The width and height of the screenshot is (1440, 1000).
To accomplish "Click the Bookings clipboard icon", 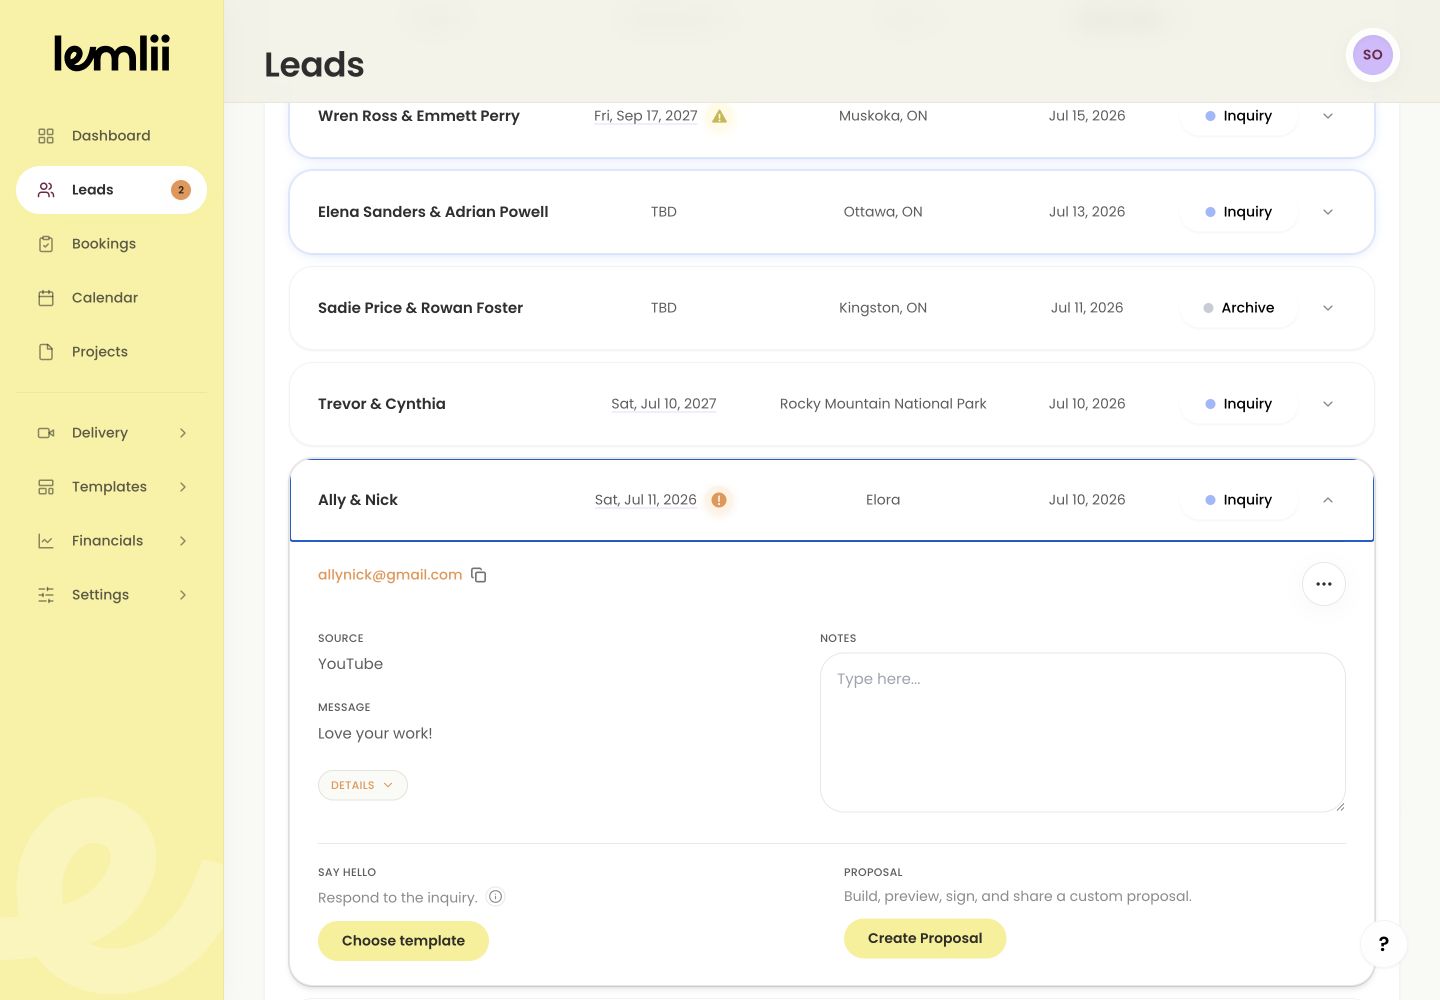I will [46, 244].
